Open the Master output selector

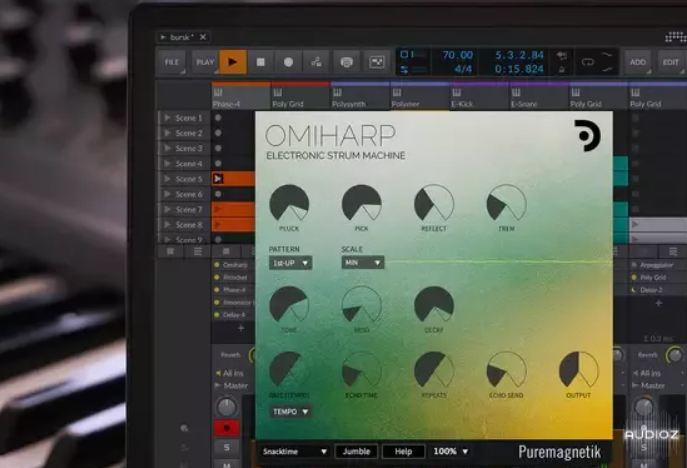[231, 386]
